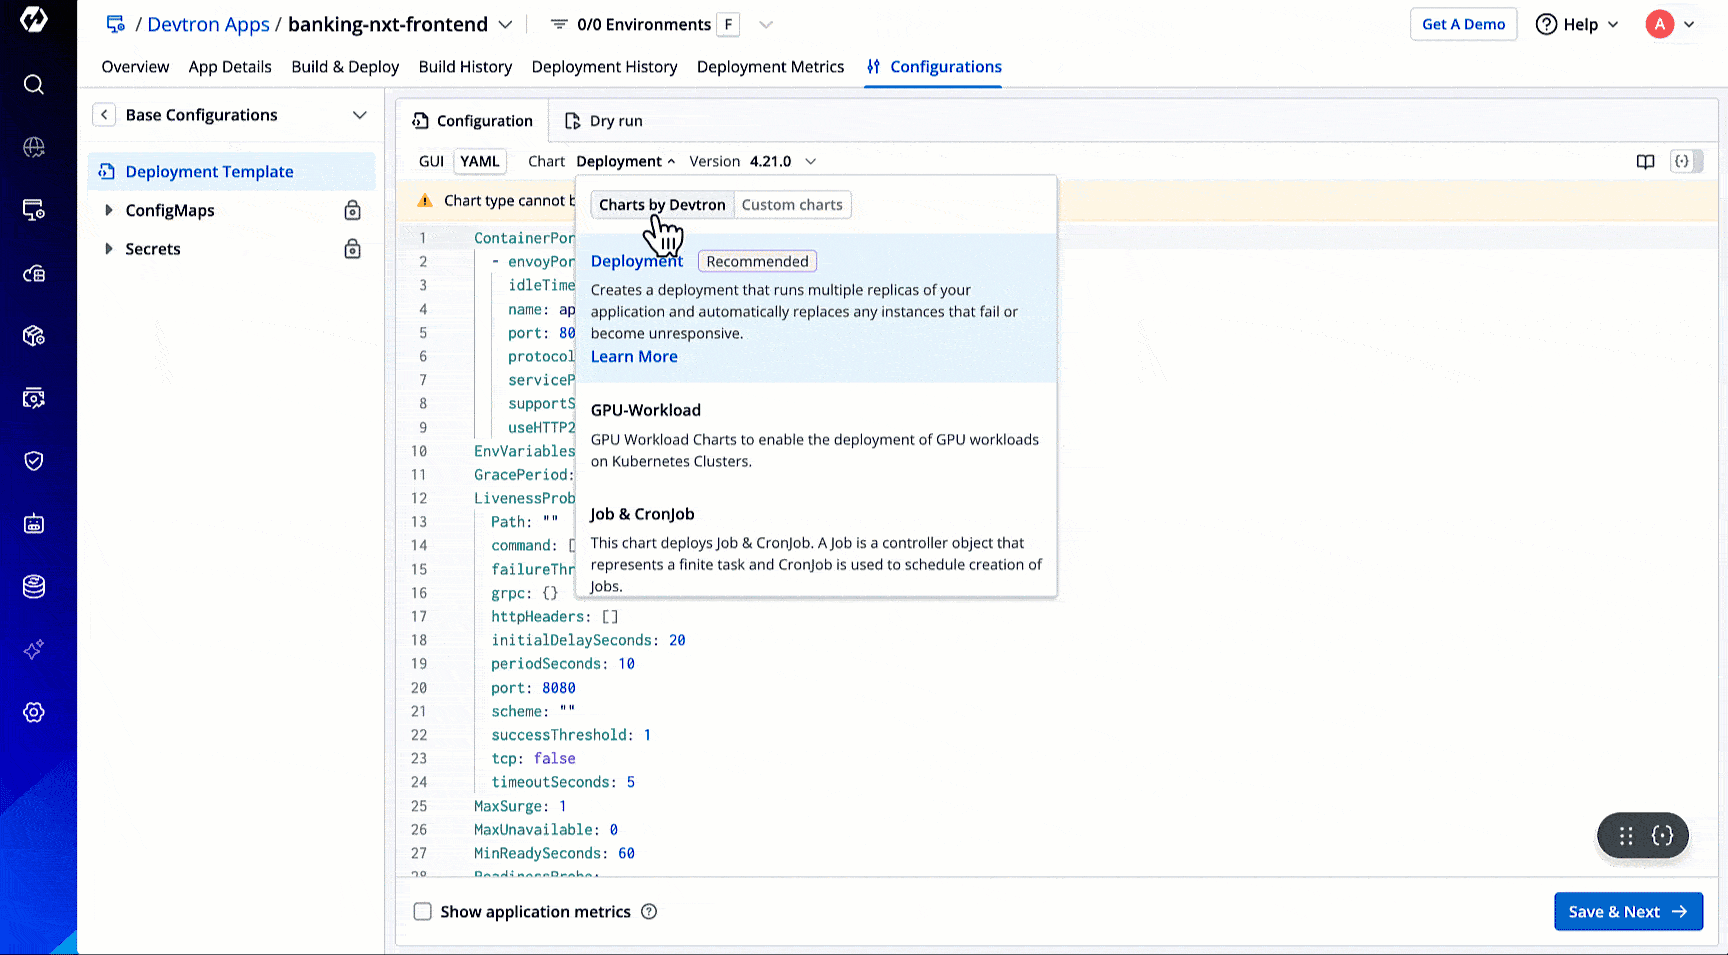Click the back arrow beside Base Configurations
The image size is (1728, 955).
pos(104,115)
